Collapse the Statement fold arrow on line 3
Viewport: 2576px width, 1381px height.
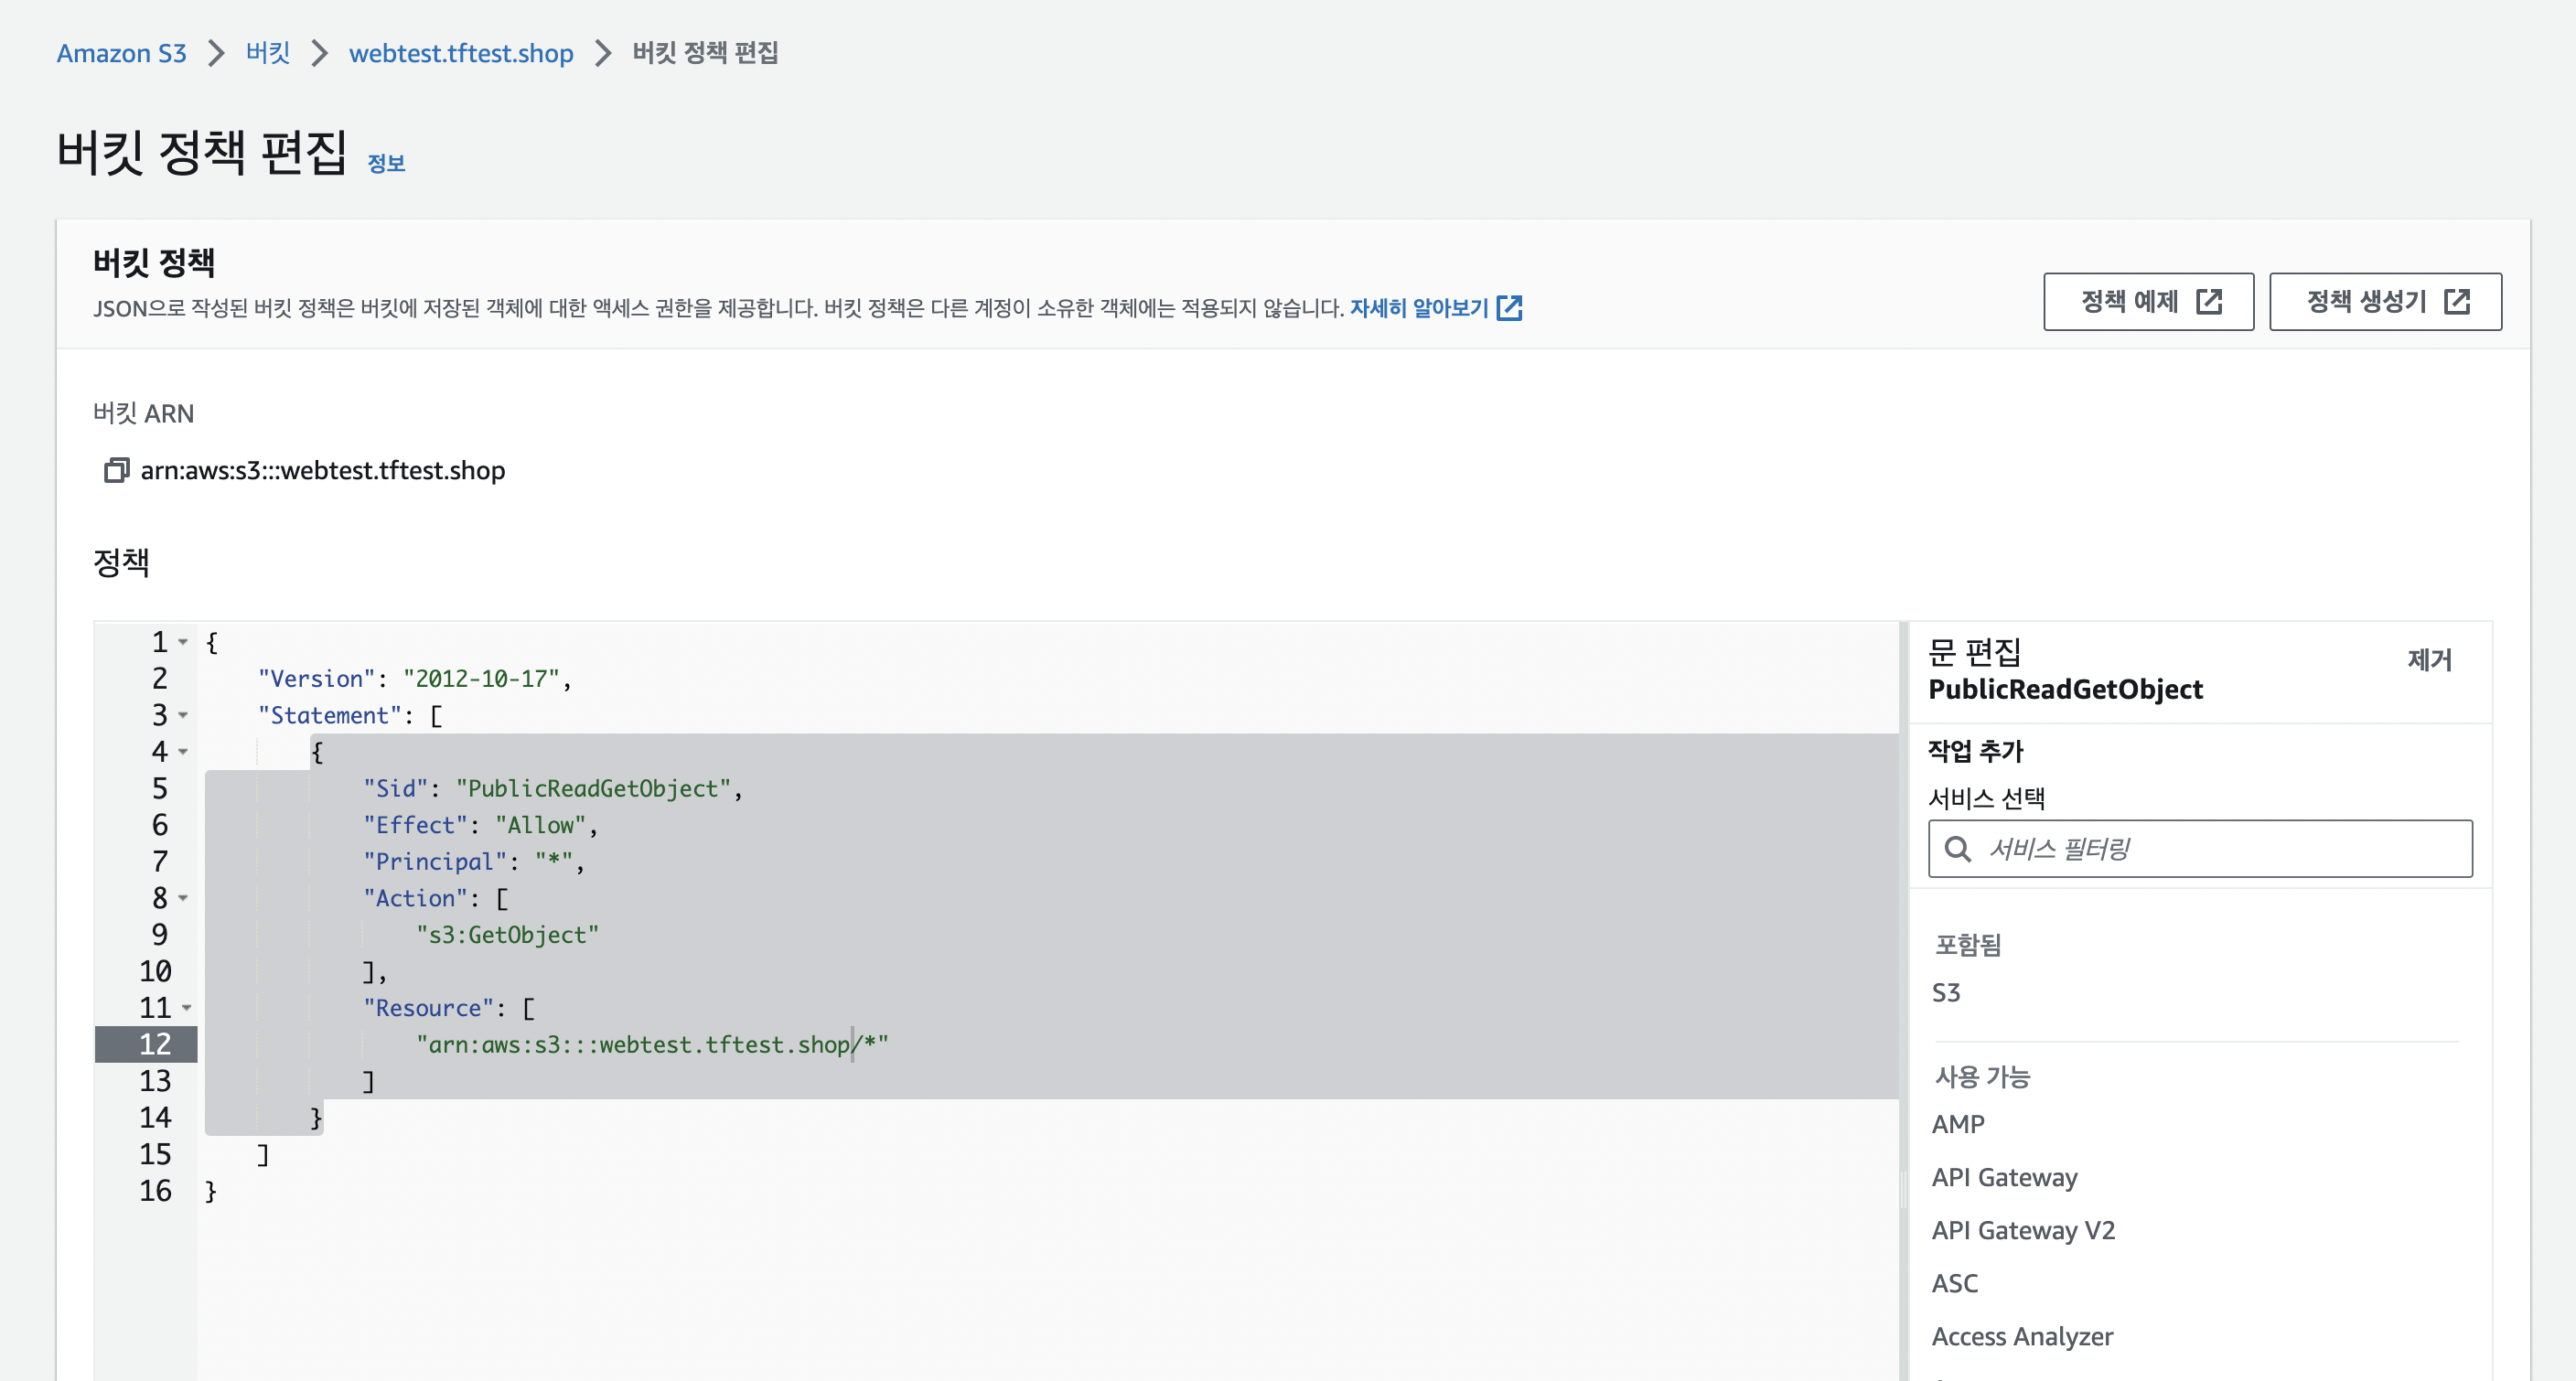(x=183, y=715)
